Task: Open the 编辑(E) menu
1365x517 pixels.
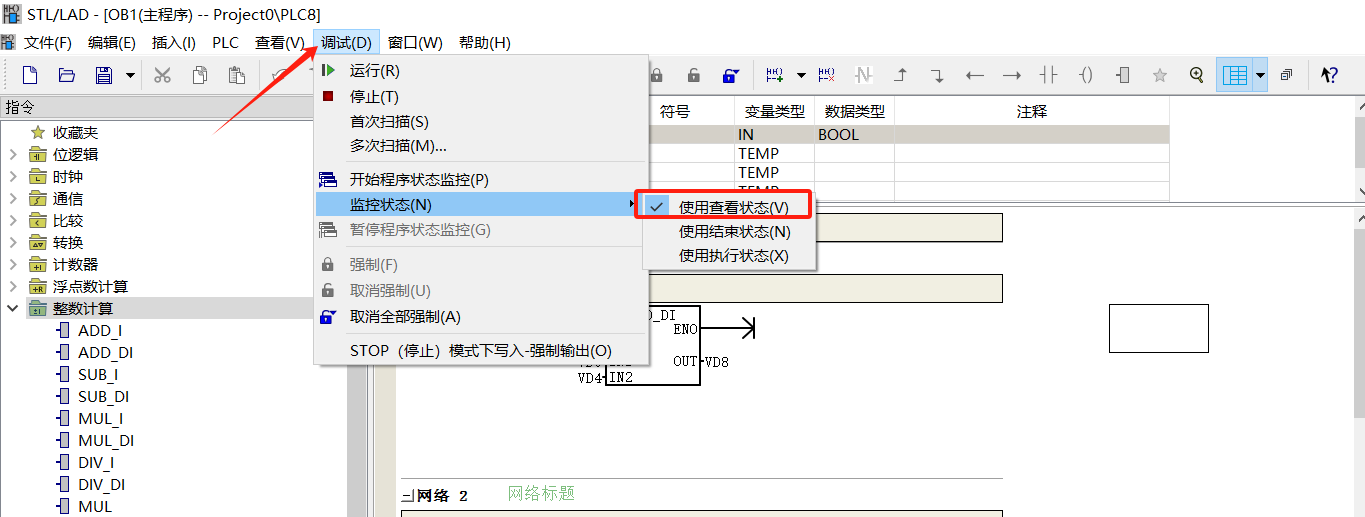Action: tap(112, 43)
